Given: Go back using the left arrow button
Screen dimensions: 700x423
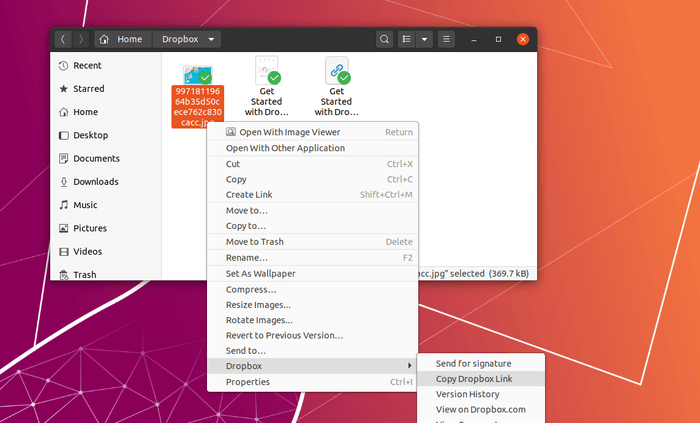Looking at the screenshot, I should 63,39.
